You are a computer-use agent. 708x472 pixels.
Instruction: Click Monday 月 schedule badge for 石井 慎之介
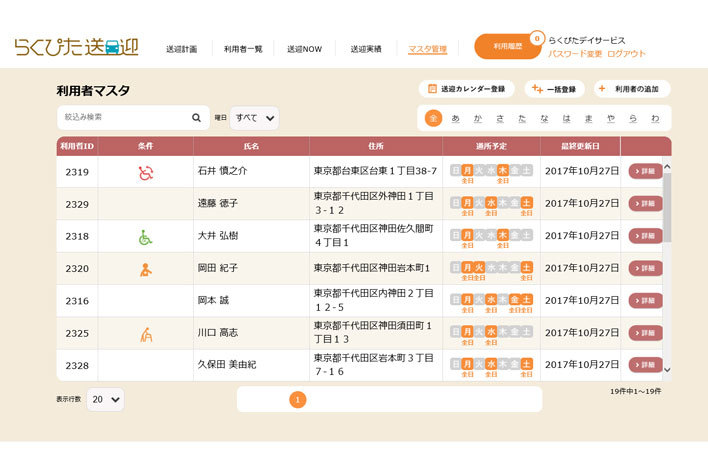click(467, 170)
